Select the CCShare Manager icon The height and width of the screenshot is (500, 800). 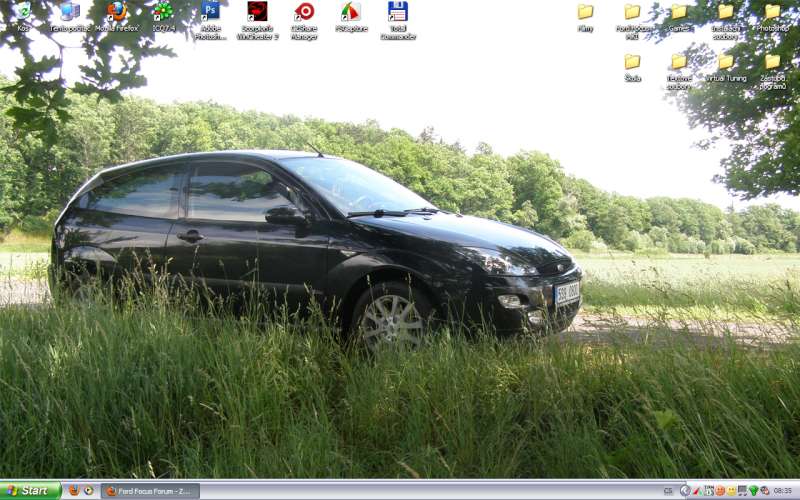(x=304, y=12)
